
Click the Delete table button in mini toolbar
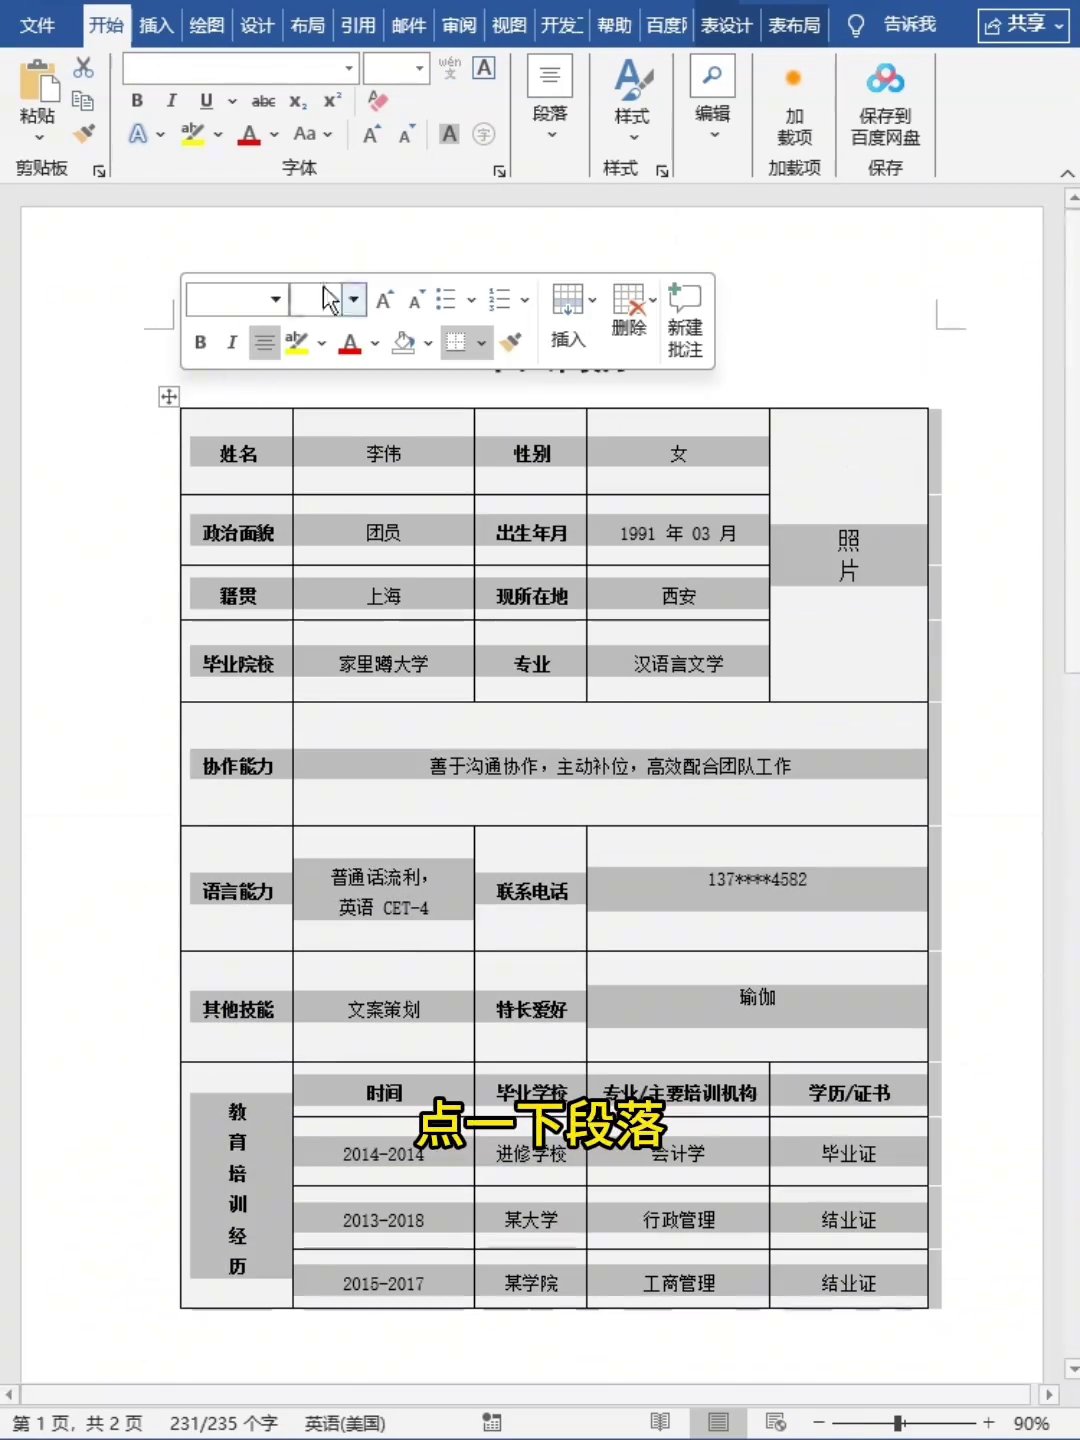coord(629,310)
